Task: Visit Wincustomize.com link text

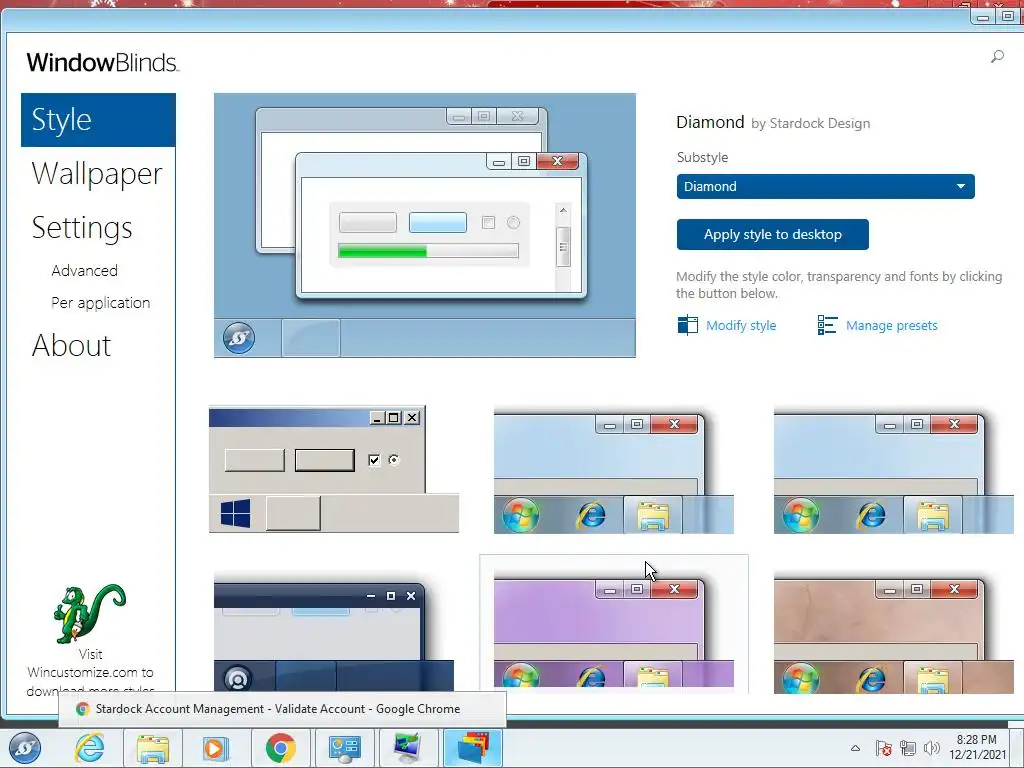Action: click(x=90, y=671)
